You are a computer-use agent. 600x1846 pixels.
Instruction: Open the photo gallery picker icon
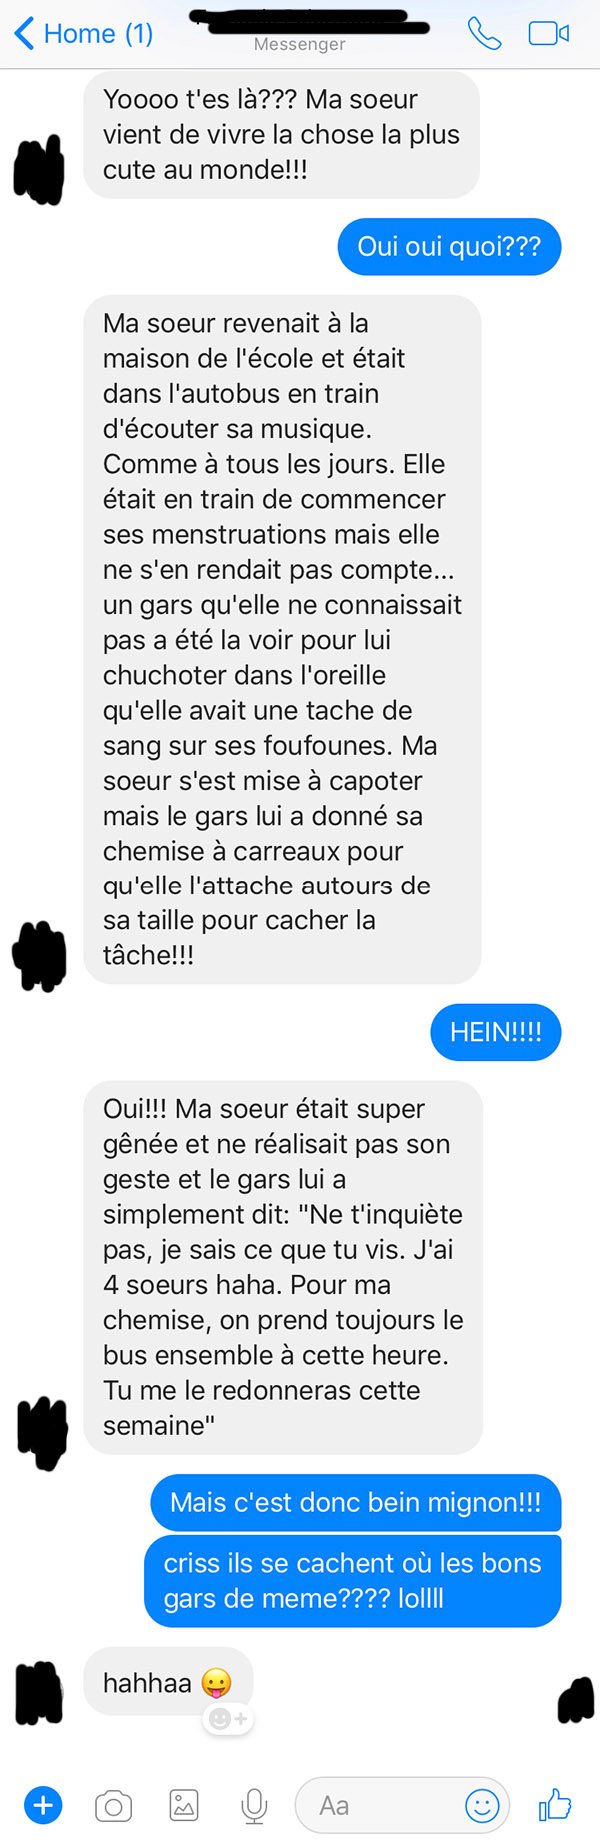pyautogui.click(x=184, y=1805)
